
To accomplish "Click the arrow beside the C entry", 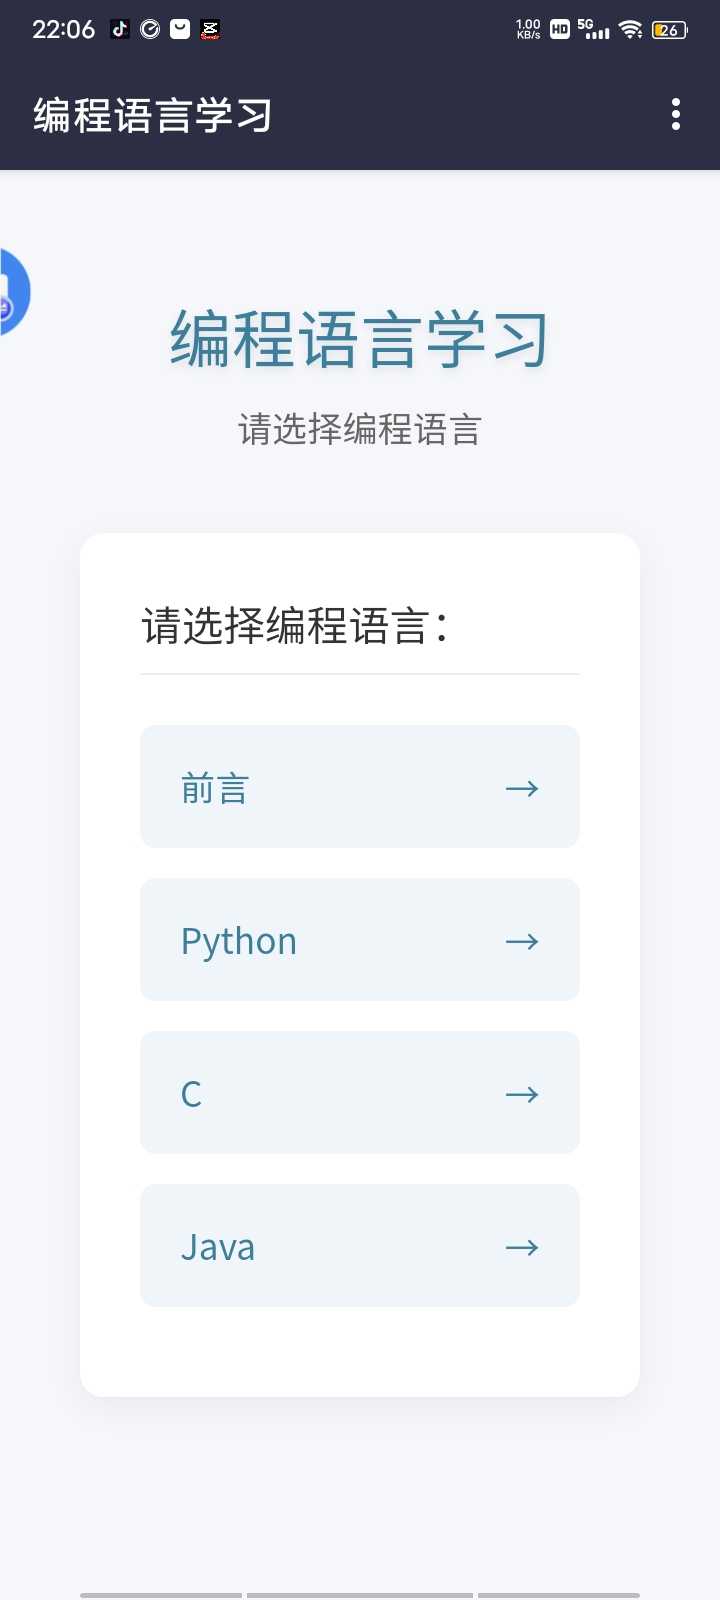I will 522,1095.
